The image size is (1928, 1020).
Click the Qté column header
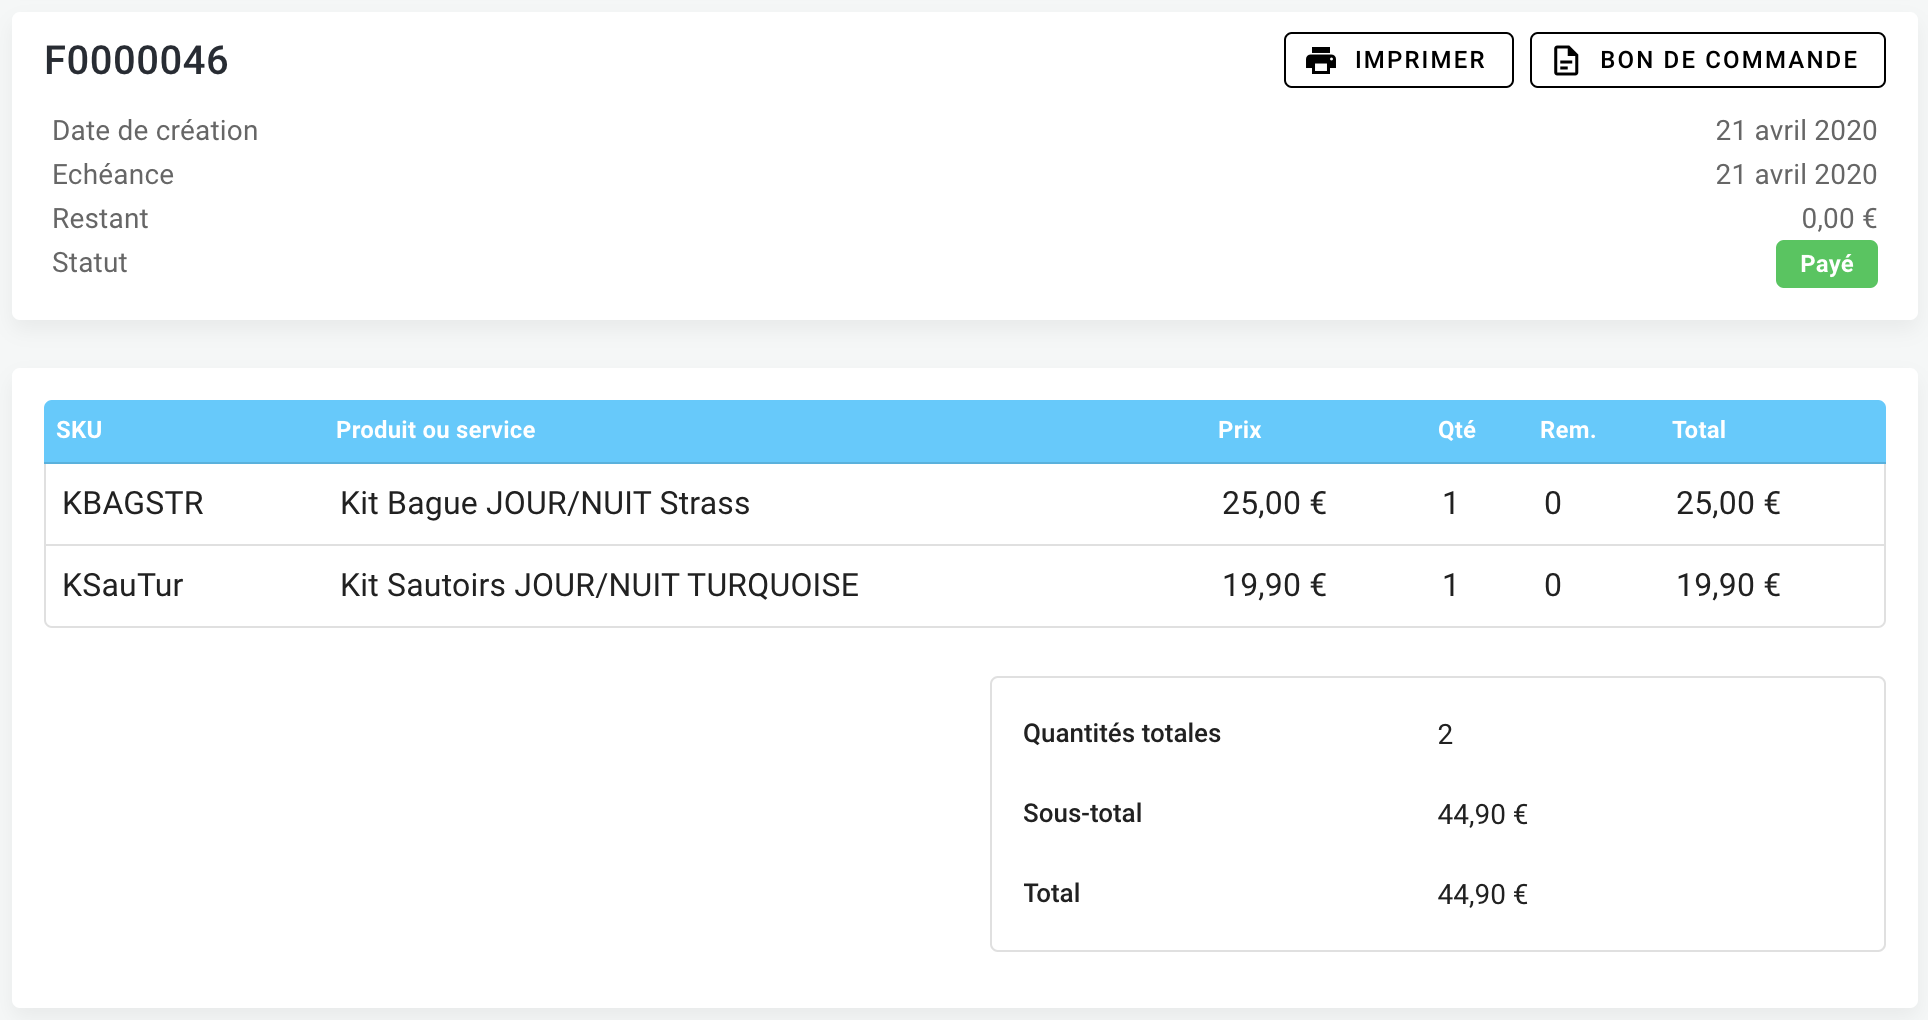1456,430
